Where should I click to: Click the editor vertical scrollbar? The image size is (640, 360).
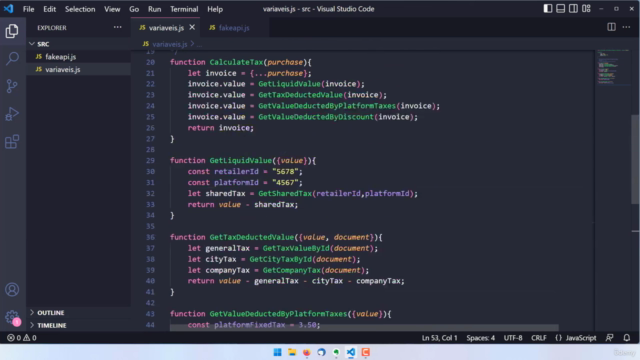tap(635, 159)
